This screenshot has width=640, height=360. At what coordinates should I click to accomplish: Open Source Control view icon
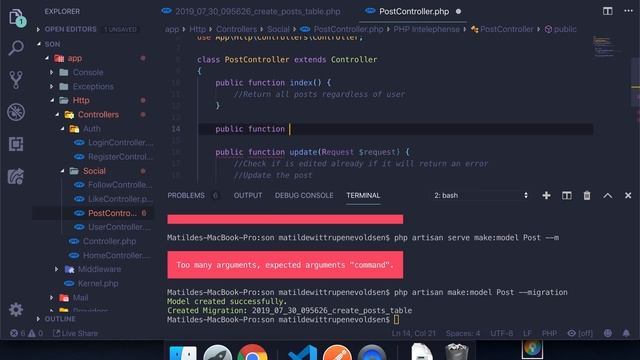16,80
